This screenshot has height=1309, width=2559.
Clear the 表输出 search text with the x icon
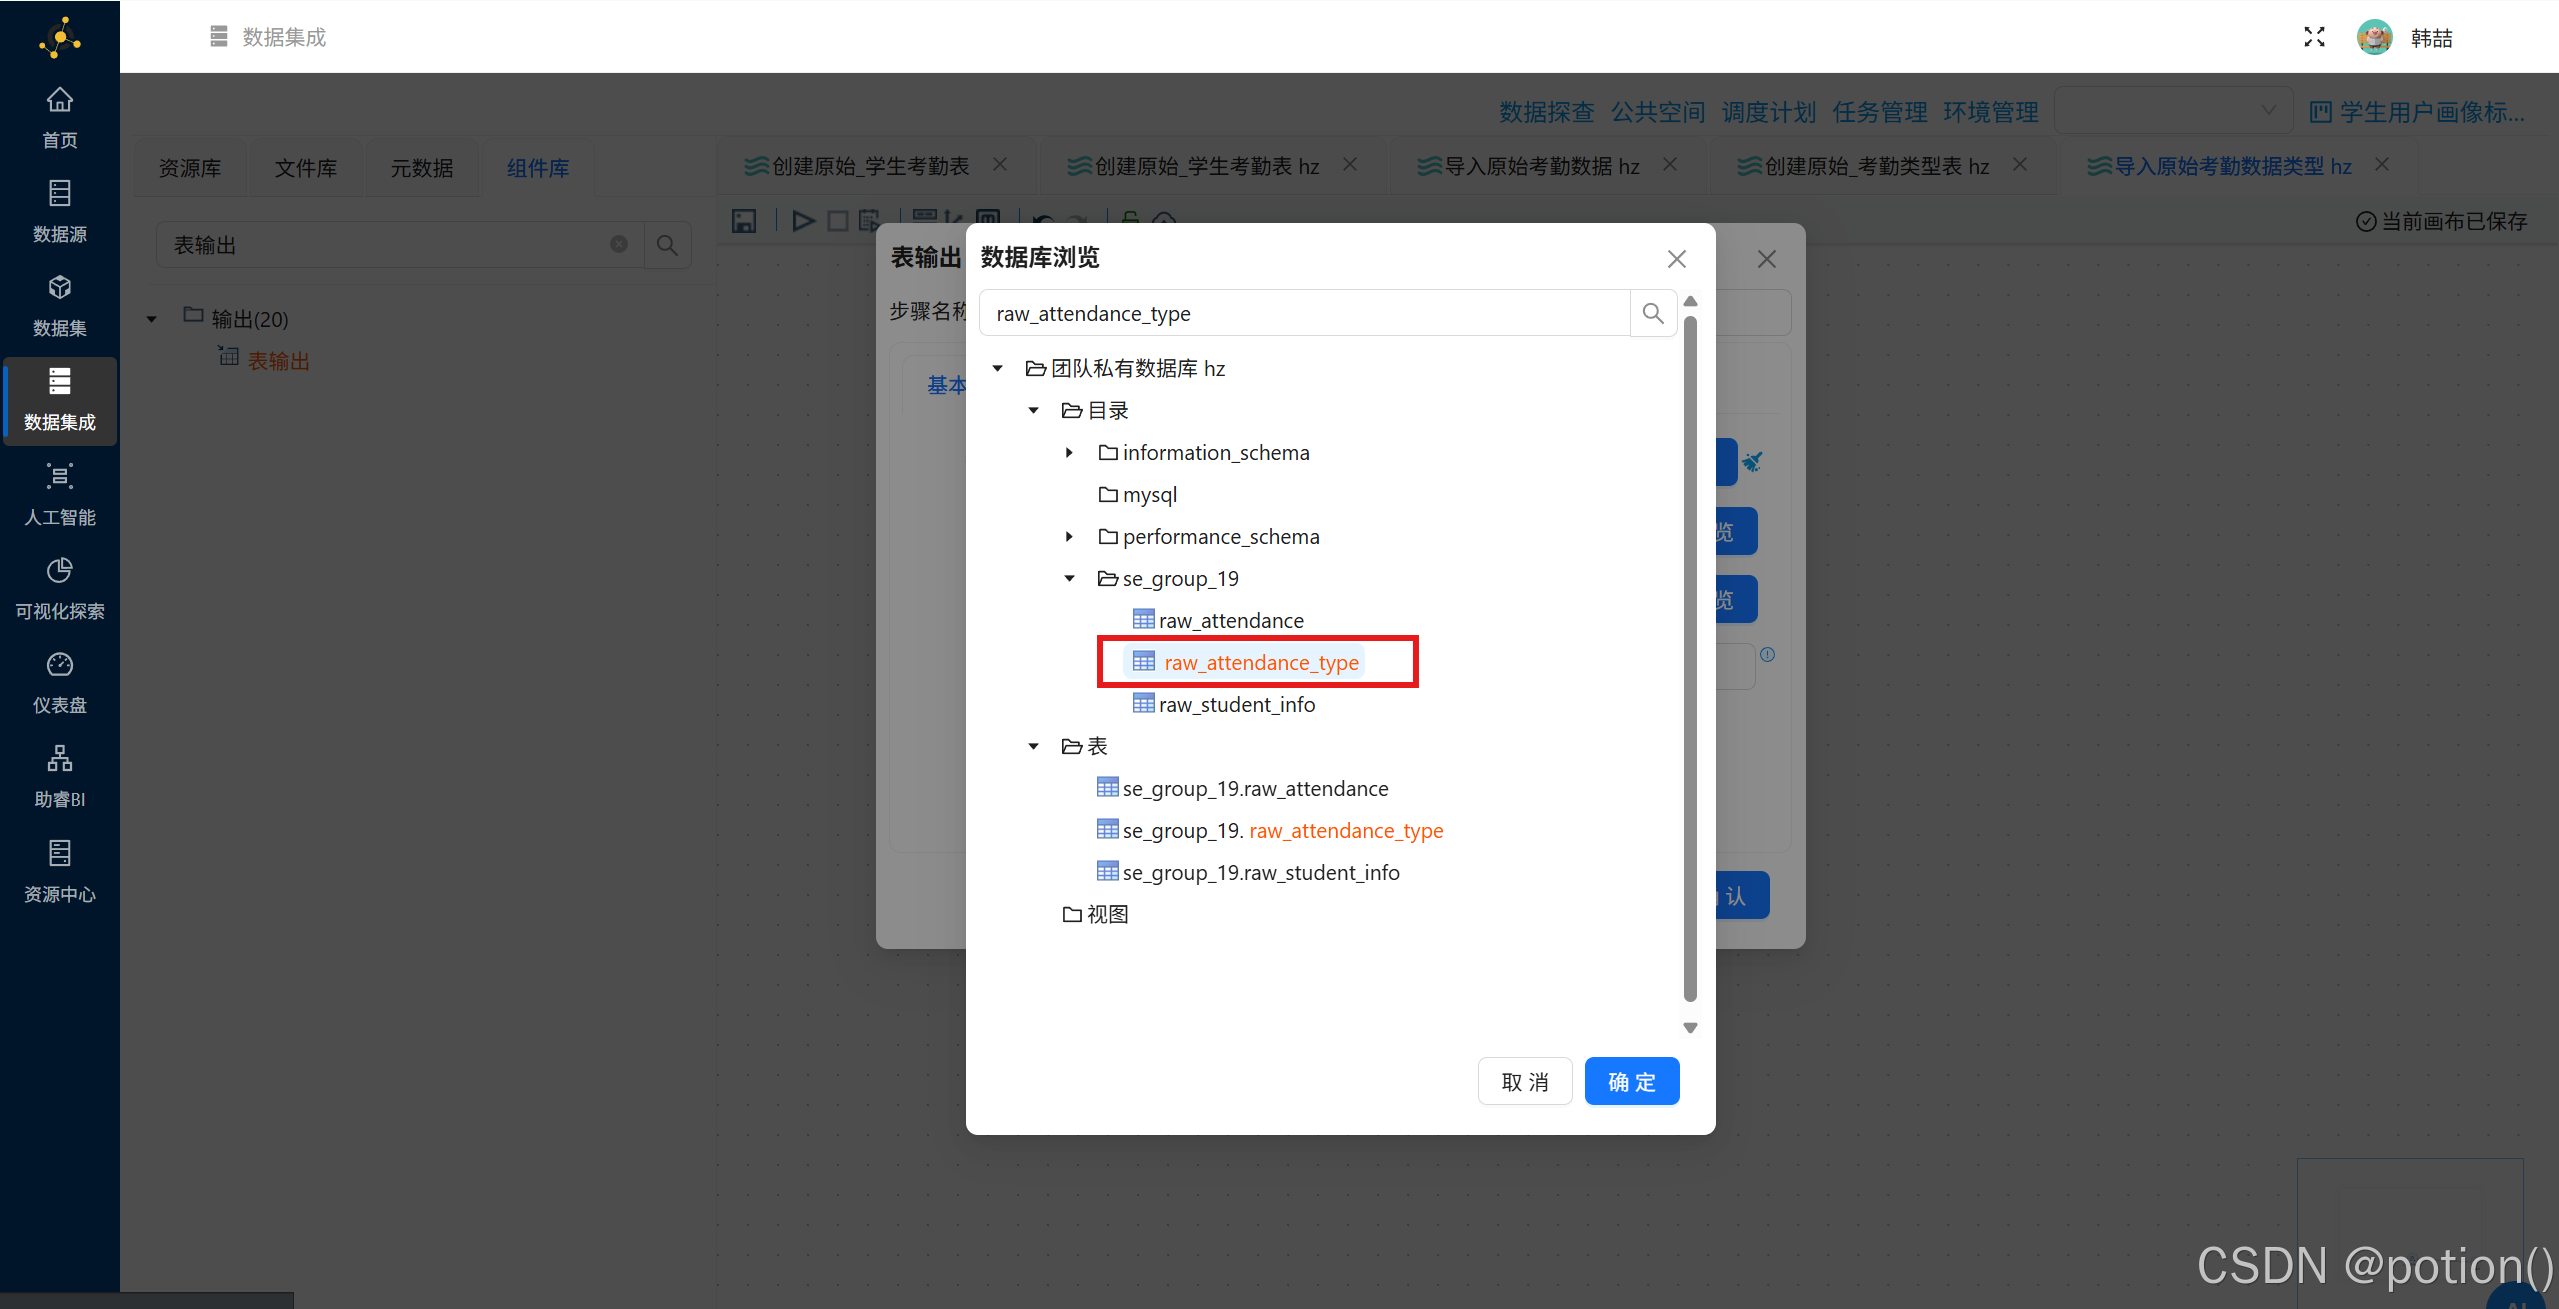[619, 245]
